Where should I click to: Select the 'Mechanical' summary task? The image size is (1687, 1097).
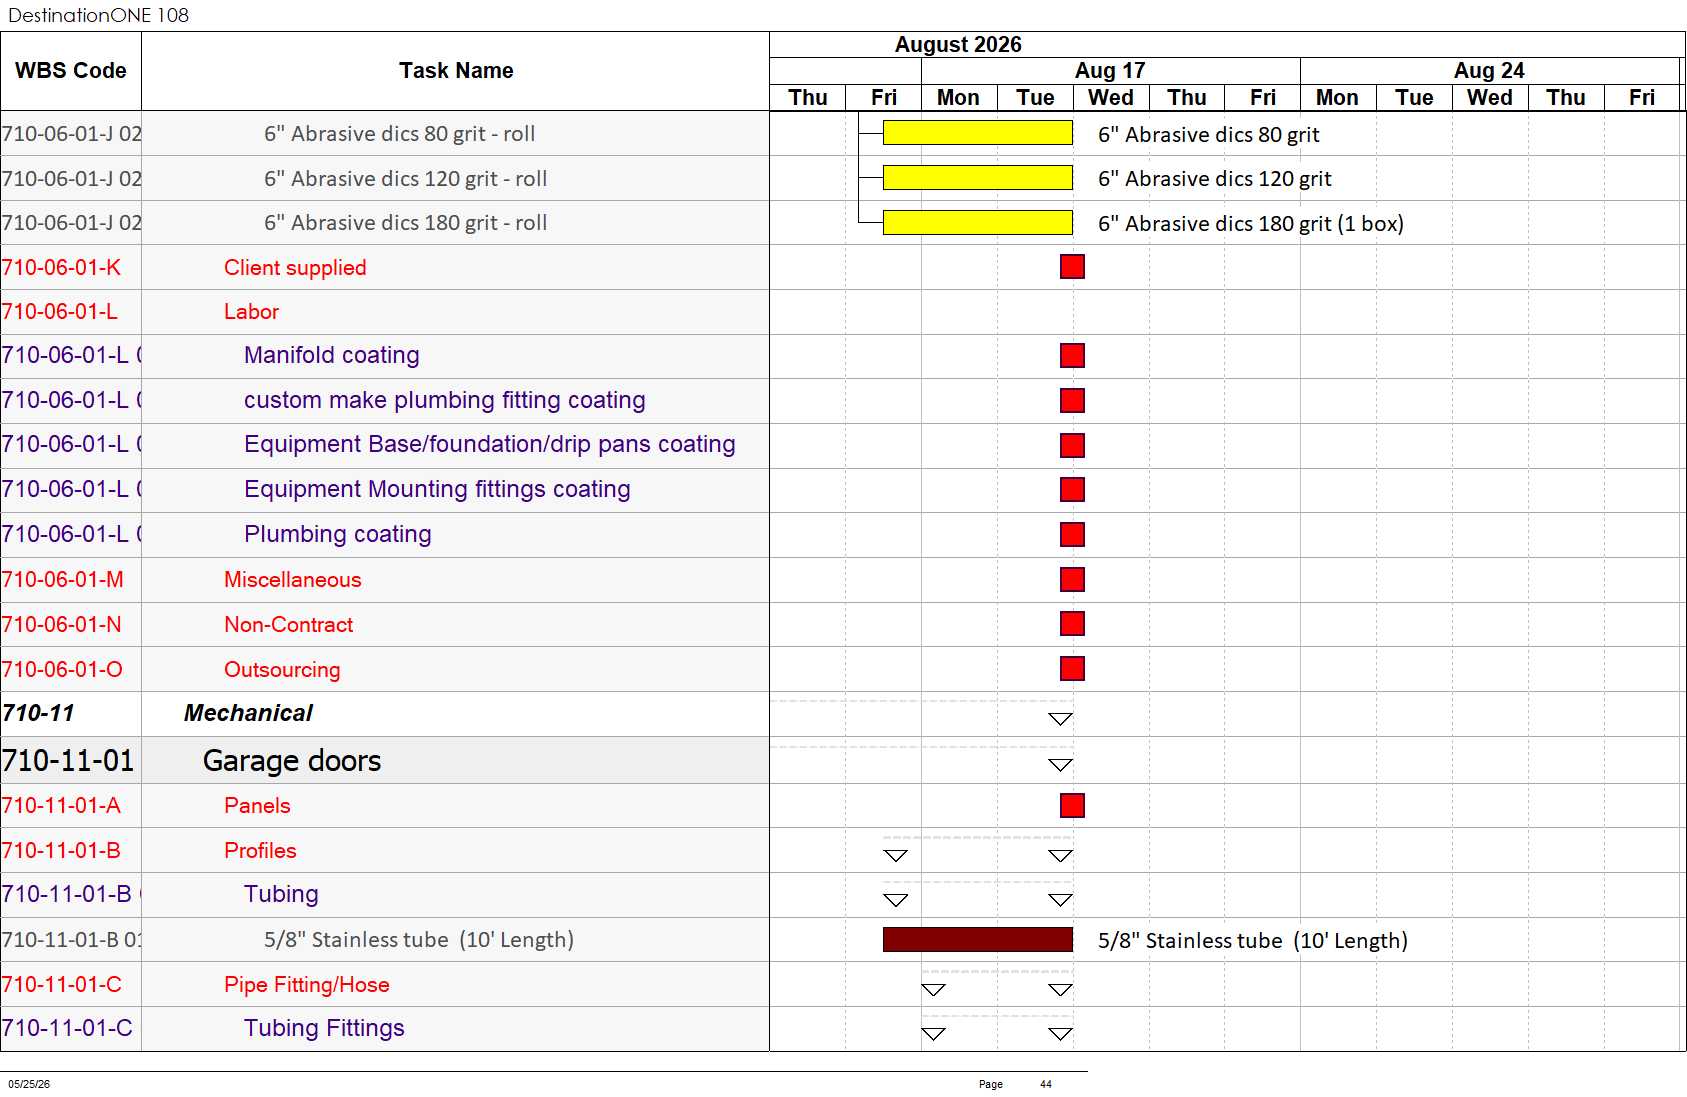(x=248, y=713)
